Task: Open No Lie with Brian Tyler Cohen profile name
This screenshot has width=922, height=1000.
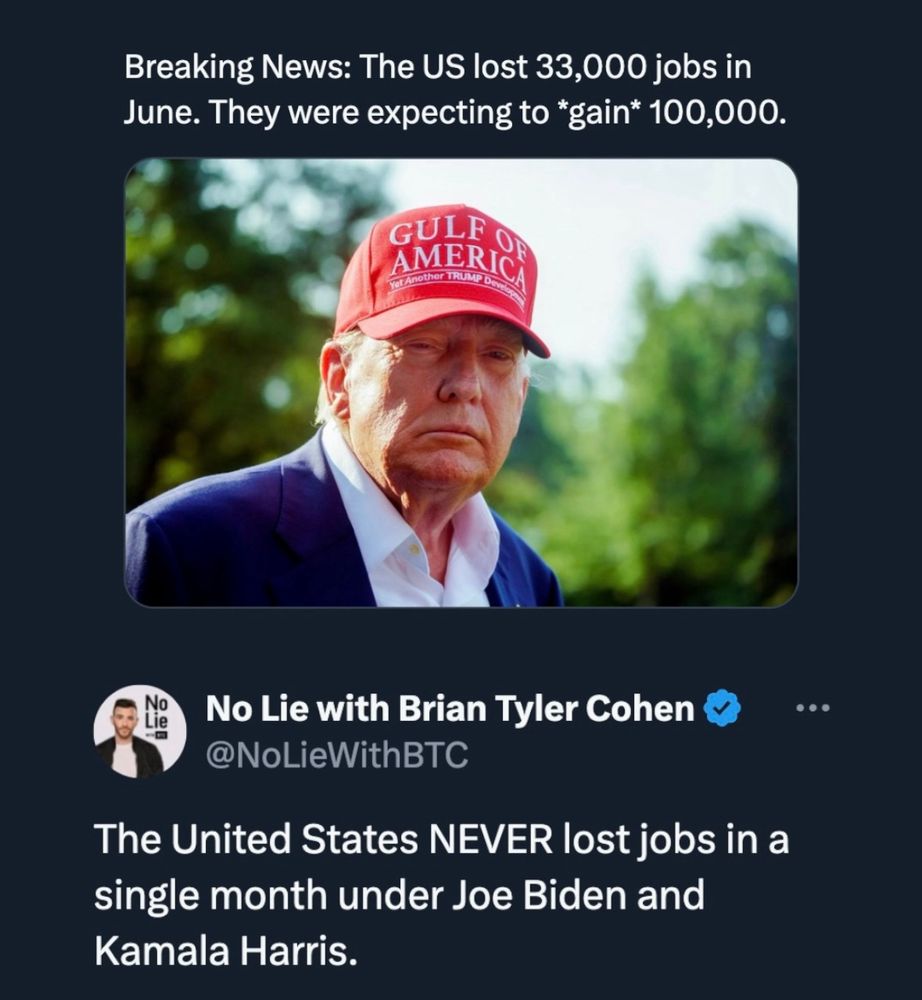Action: [x=449, y=709]
